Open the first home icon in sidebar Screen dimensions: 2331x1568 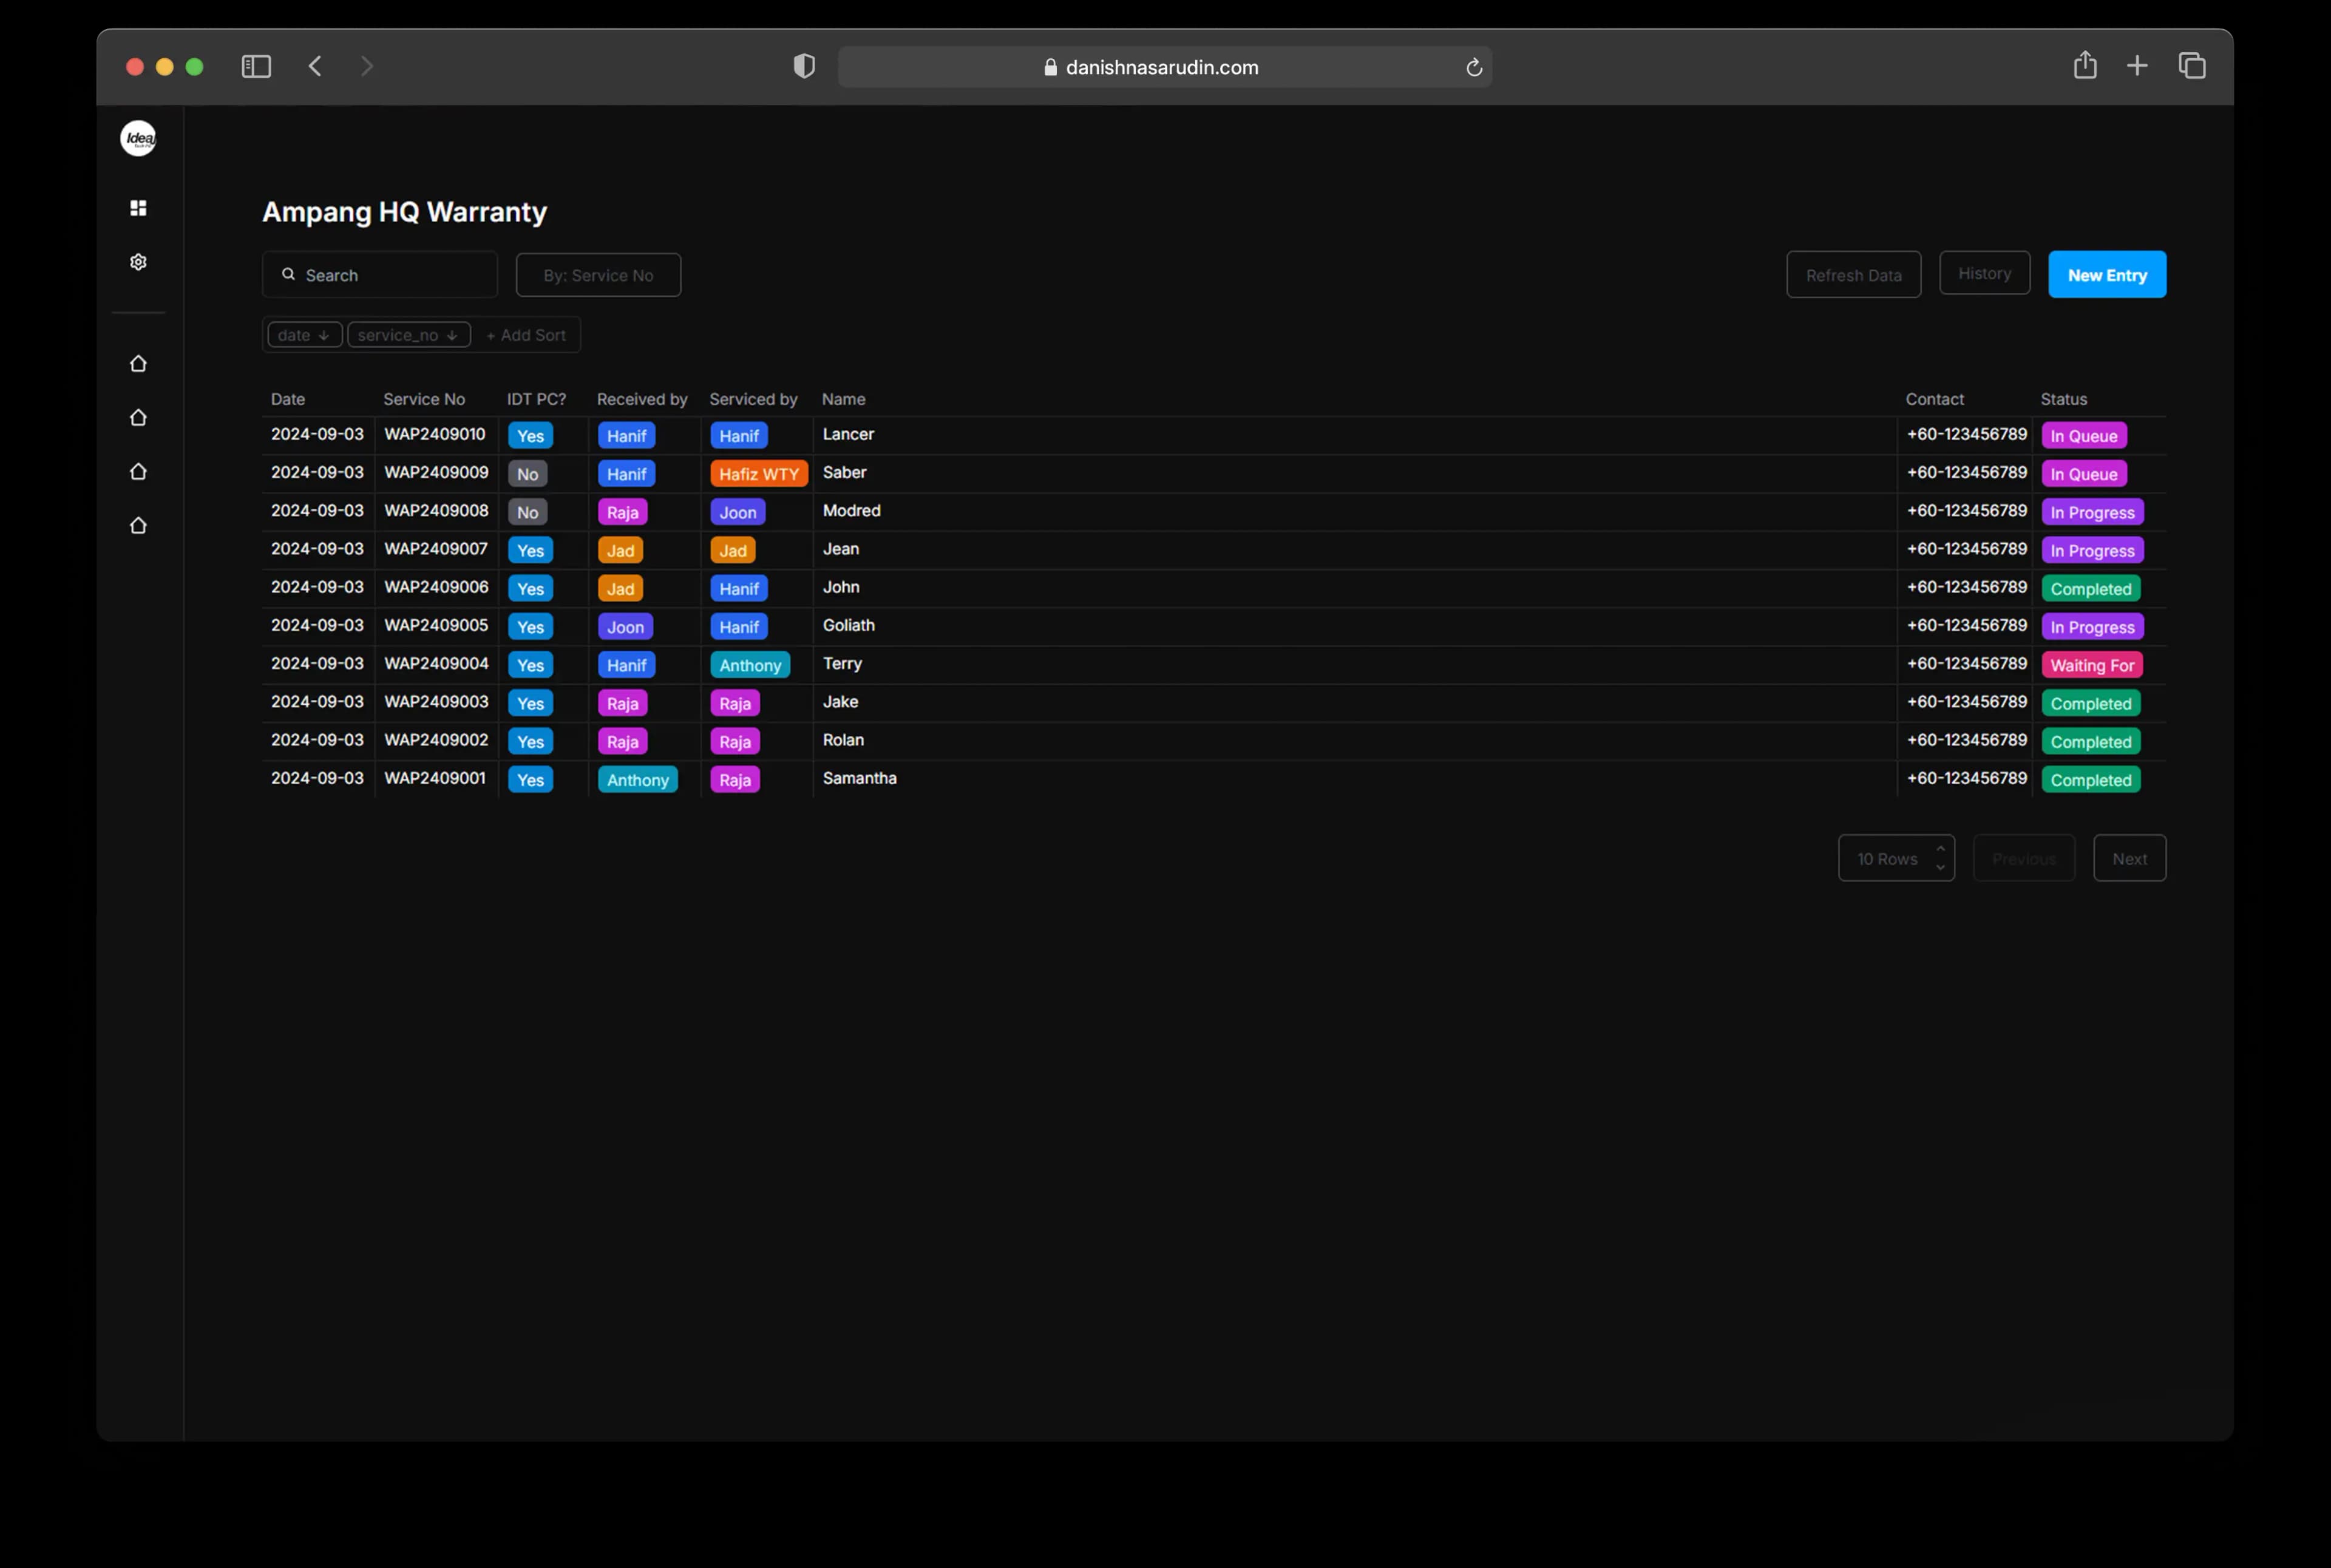(138, 363)
